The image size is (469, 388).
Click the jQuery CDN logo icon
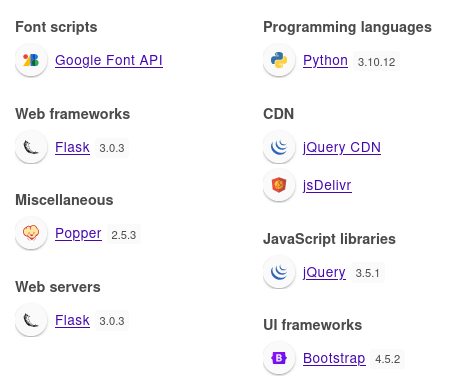coord(279,147)
